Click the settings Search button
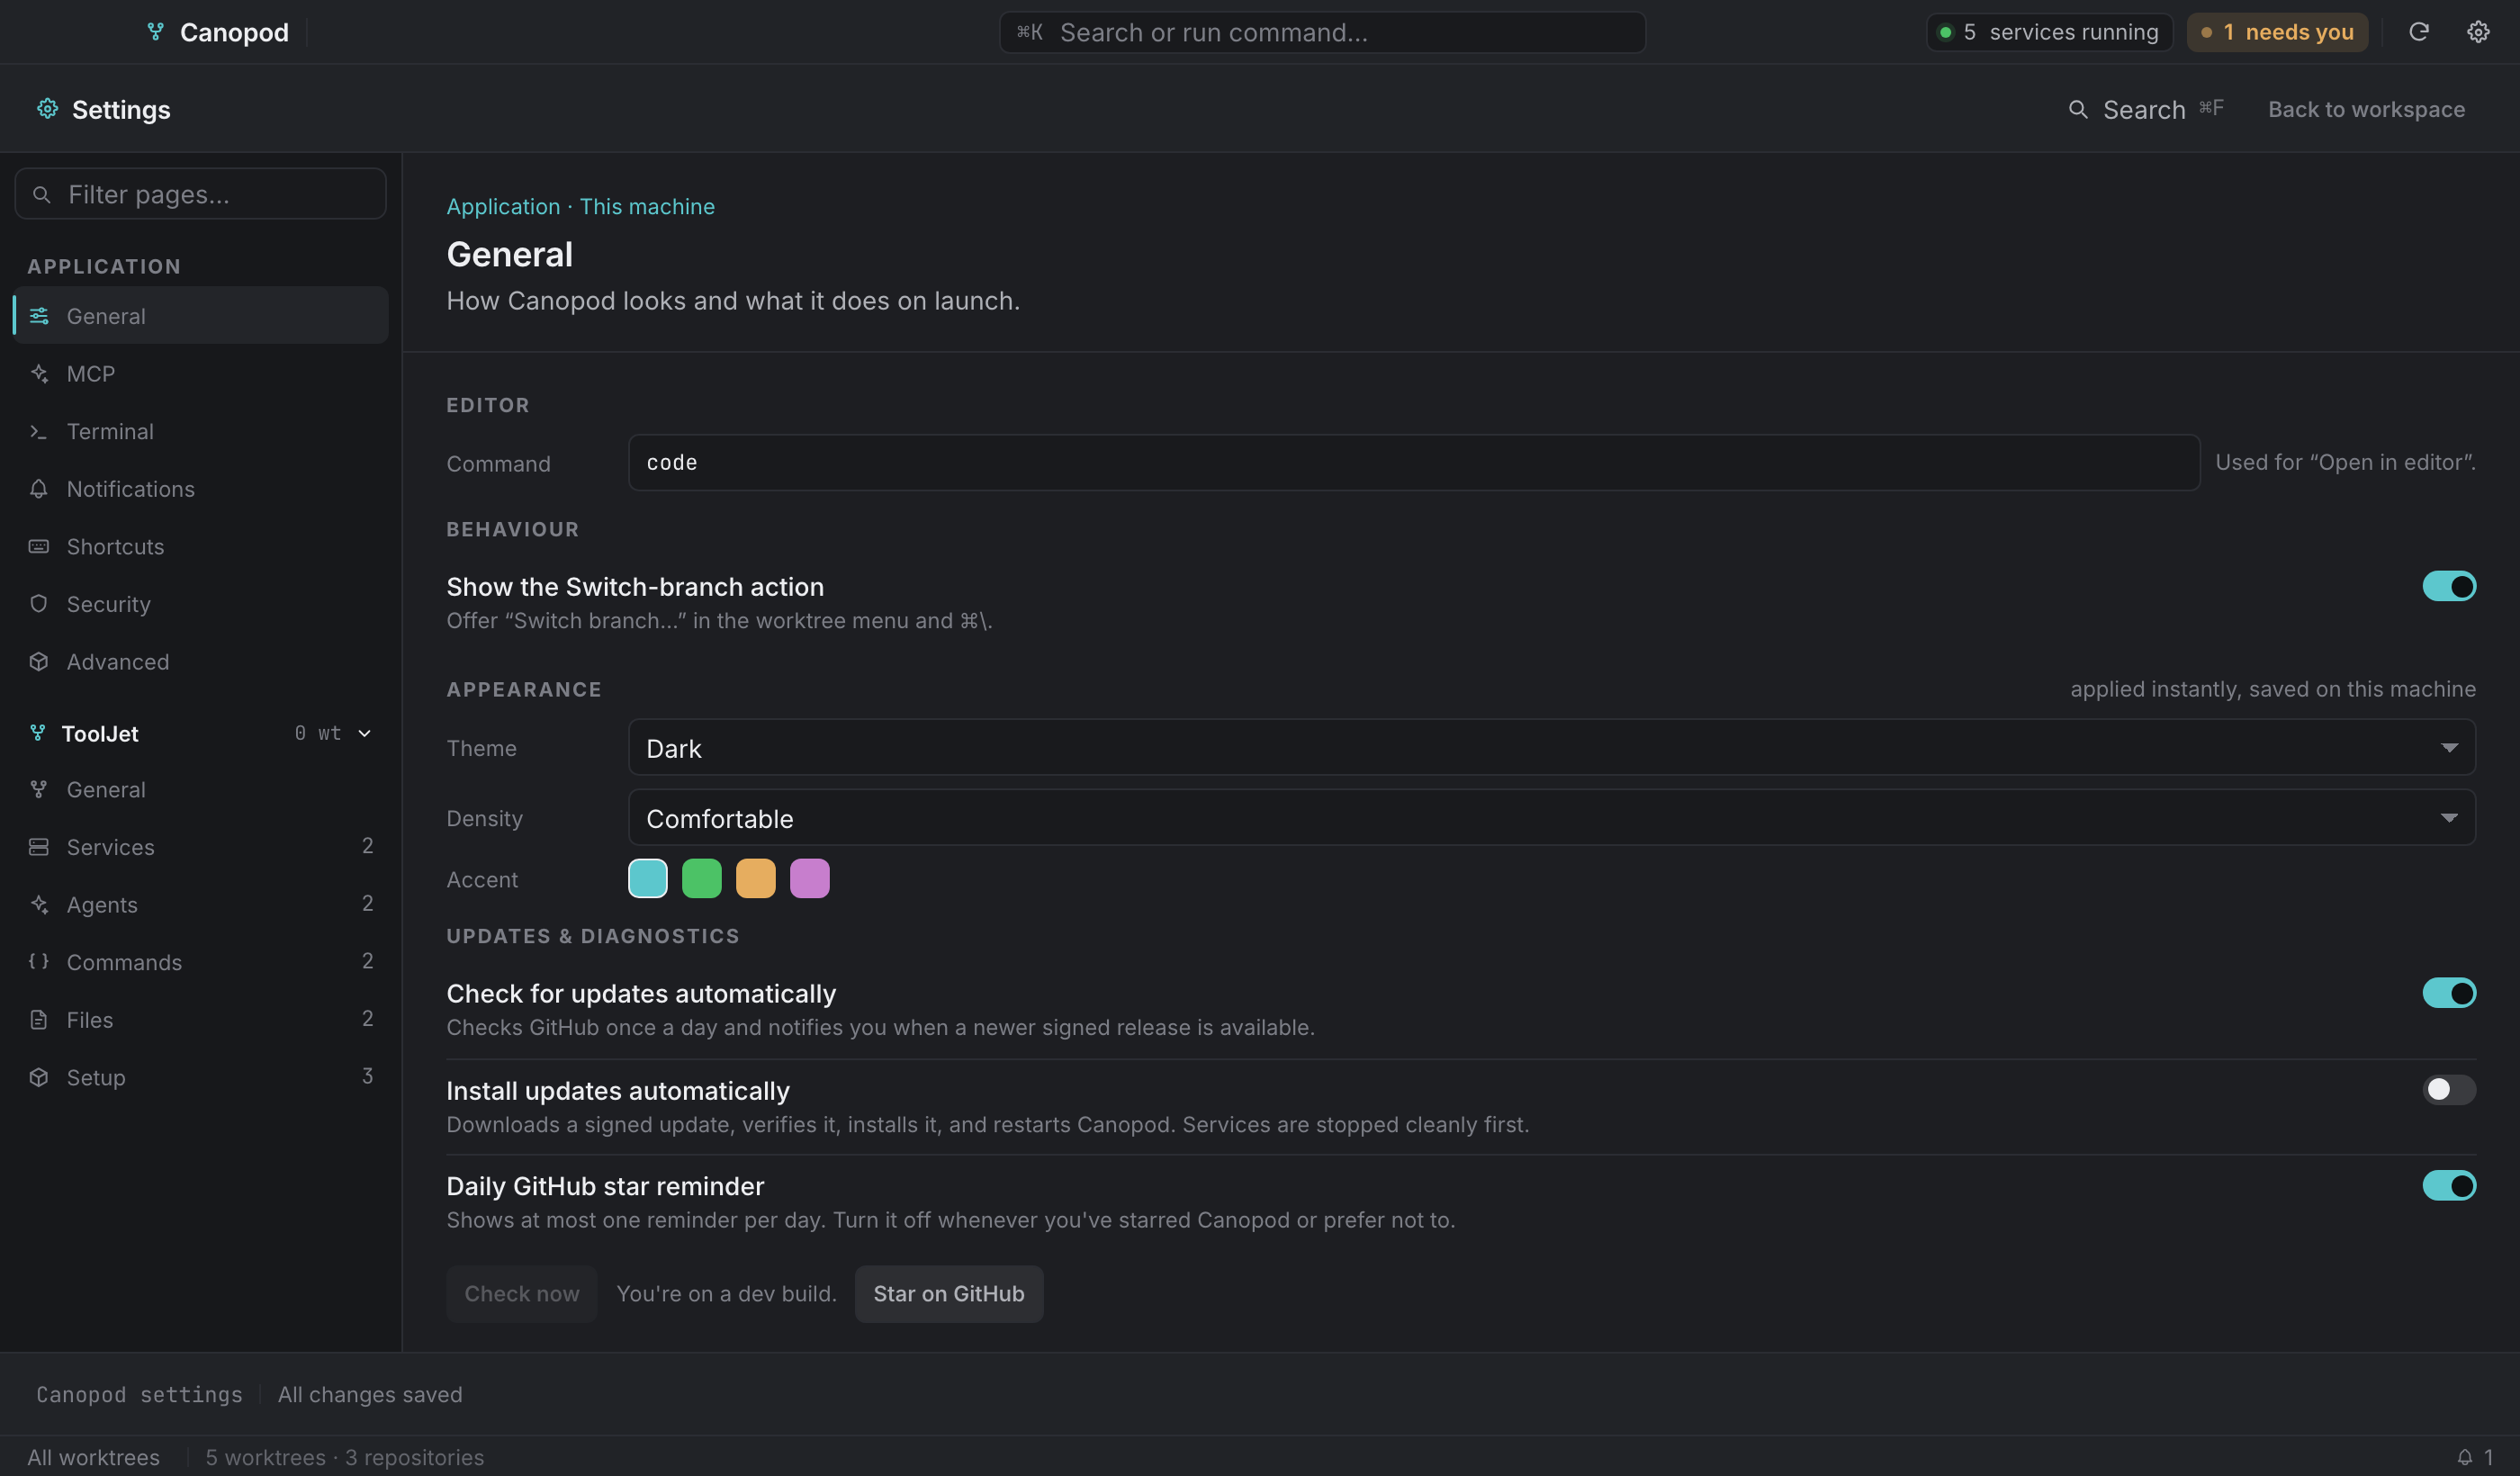The width and height of the screenshot is (2520, 1476). (2145, 109)
